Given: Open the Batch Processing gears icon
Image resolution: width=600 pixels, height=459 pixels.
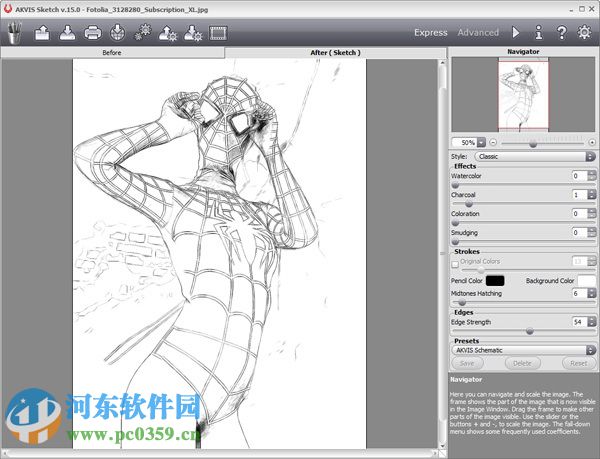Looking at the screenshot, I should click(x=143, y=33).
